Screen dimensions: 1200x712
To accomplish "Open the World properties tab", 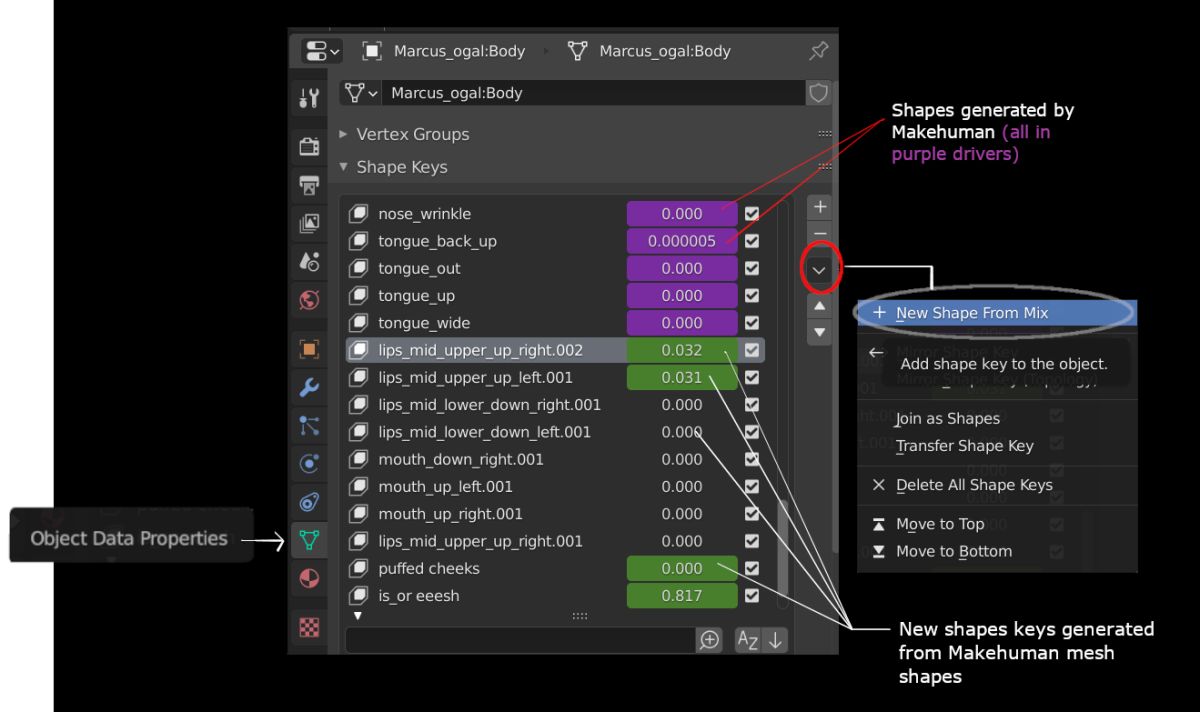I will pyautogui.click(x=309, y=300).
